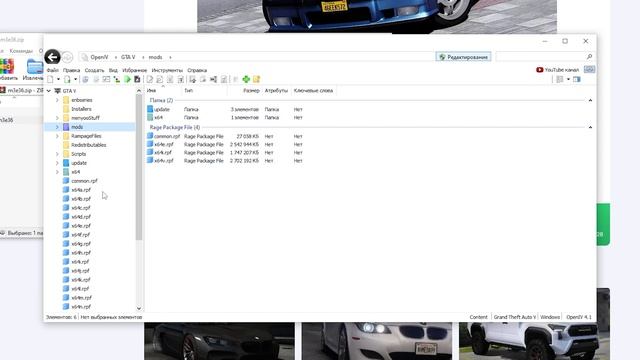Viewport: 640px width, 360px height.
Task: Click the small tree-structure toolbar icon
Action: point(117,79)
